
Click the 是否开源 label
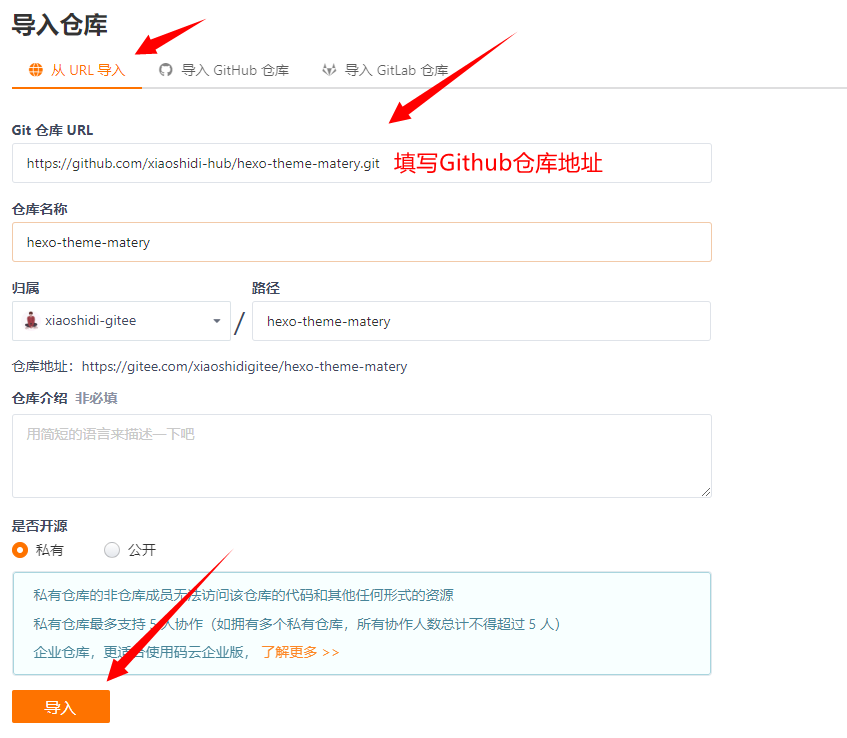coord(39,526)
